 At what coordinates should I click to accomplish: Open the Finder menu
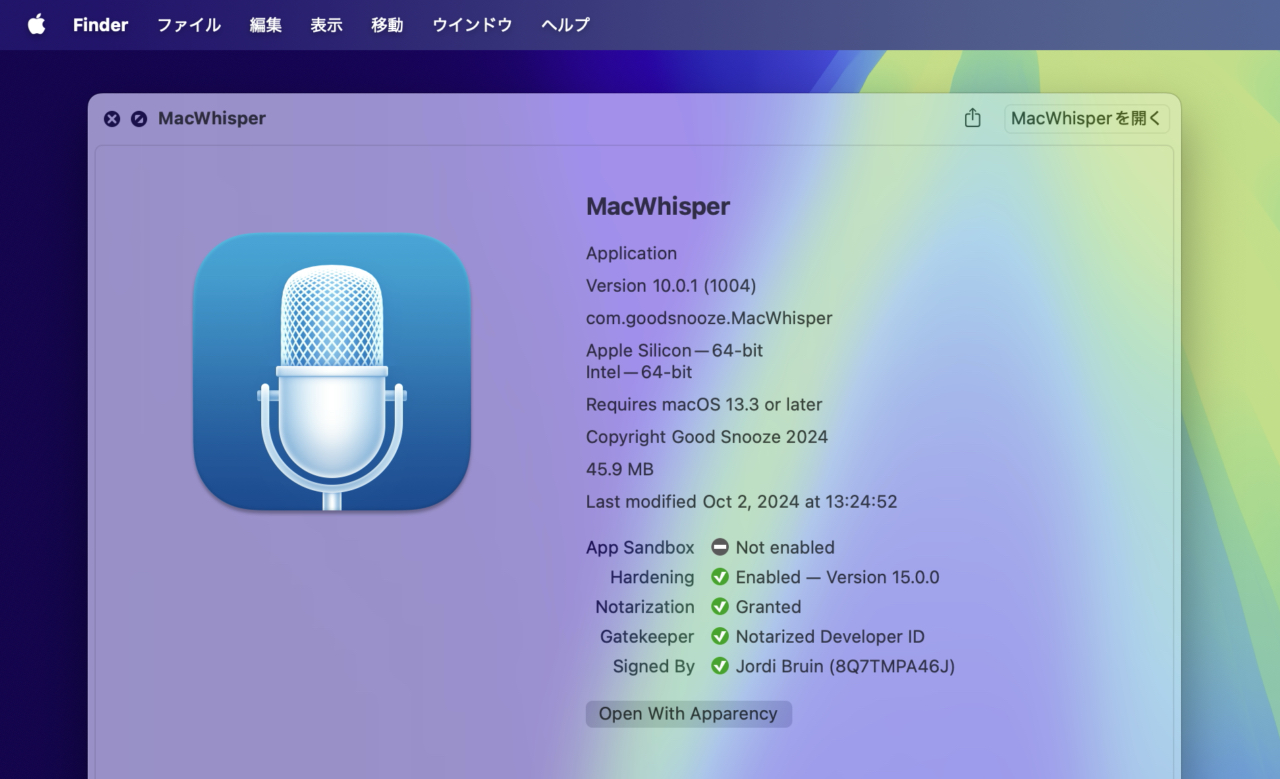pos(100,25)
